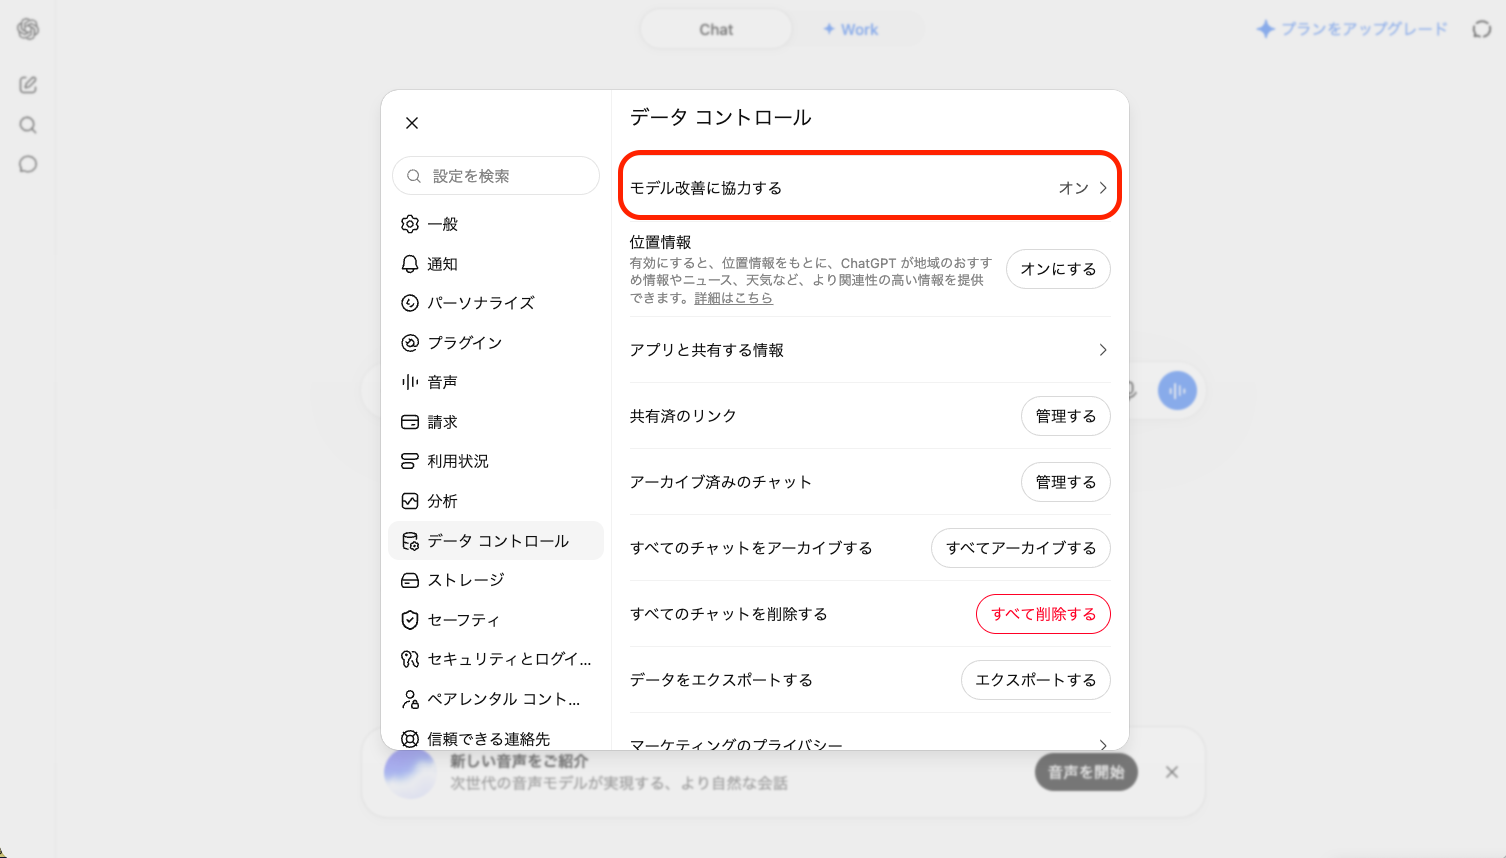This screenshot has width=1506, height=858.
Task: Select 利用状況 icon entry
Action: tap(410, 461)
